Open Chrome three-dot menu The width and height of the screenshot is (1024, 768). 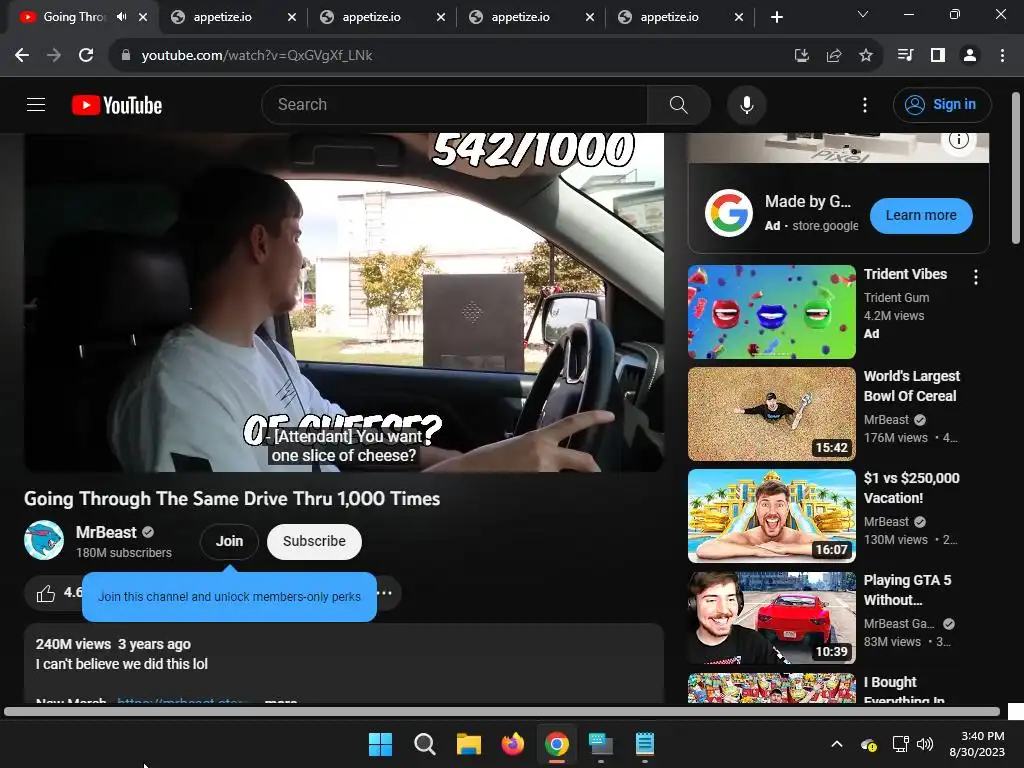(x=1002, y=56)
